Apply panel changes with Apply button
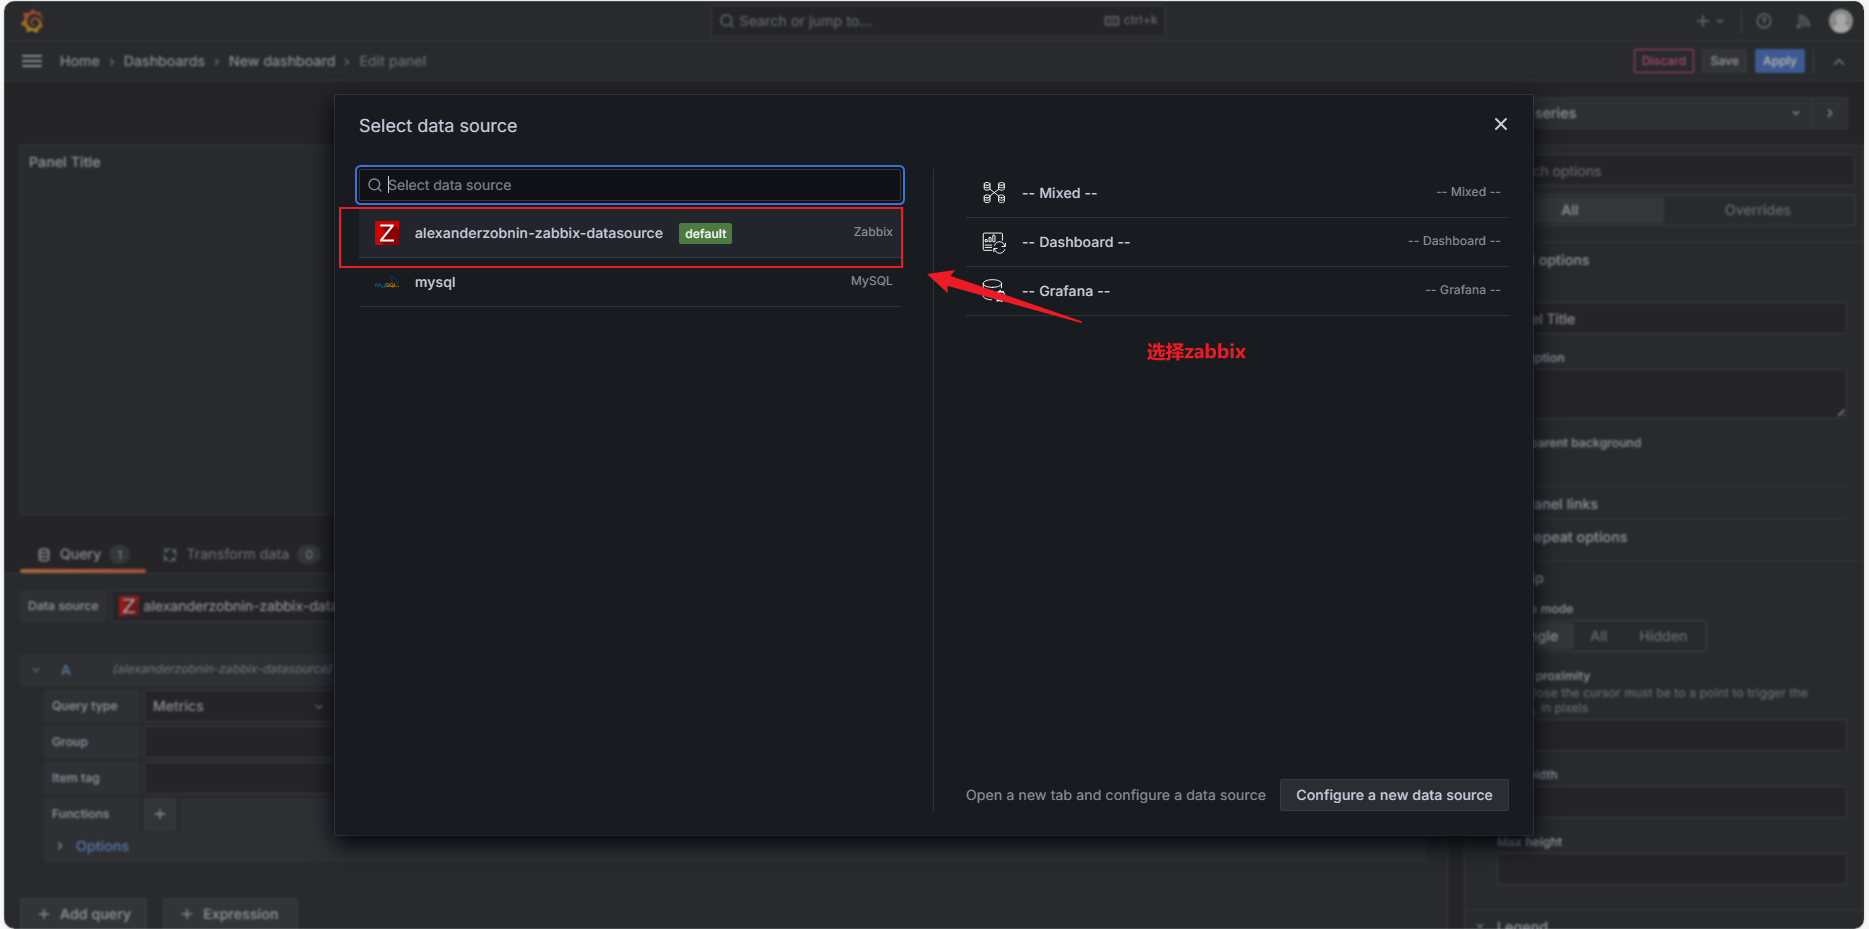The image size is (1869, 929). pos(1780,61)
